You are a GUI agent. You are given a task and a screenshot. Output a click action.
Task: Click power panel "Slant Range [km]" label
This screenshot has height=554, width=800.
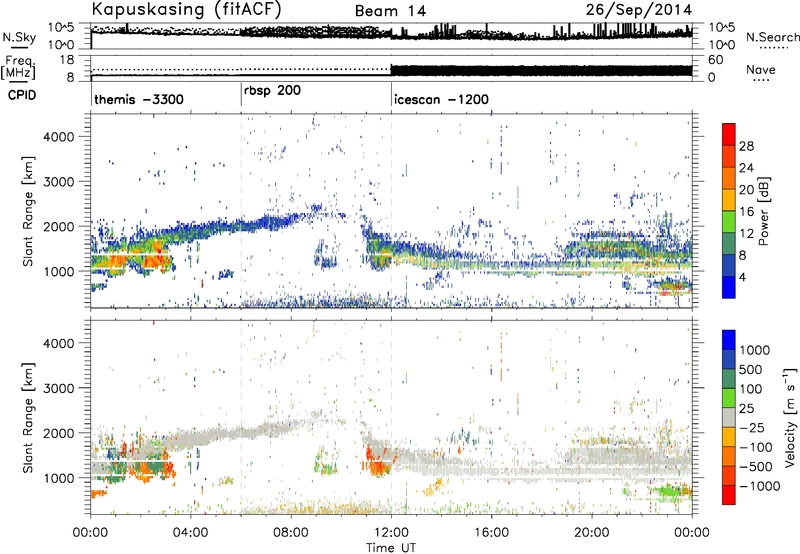click(x=28, y=211)
